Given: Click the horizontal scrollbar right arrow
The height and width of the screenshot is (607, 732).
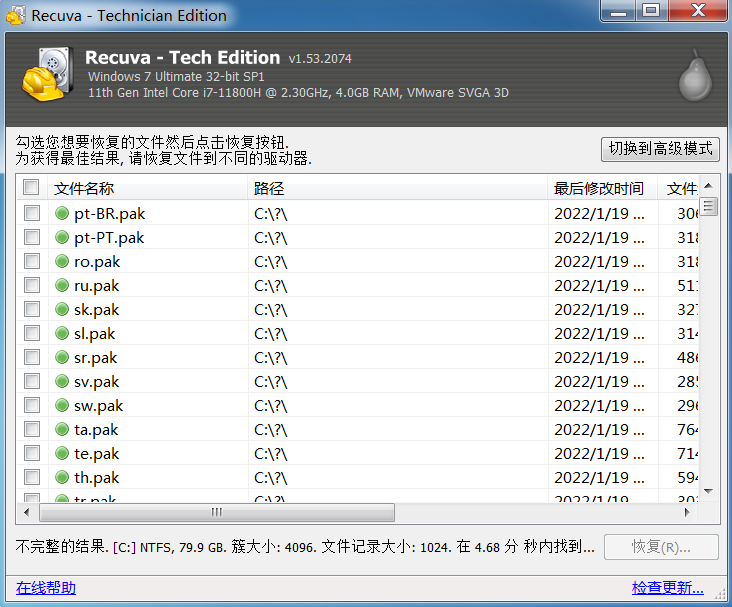Looking at the screenshot, I should [x=687, y=512].
